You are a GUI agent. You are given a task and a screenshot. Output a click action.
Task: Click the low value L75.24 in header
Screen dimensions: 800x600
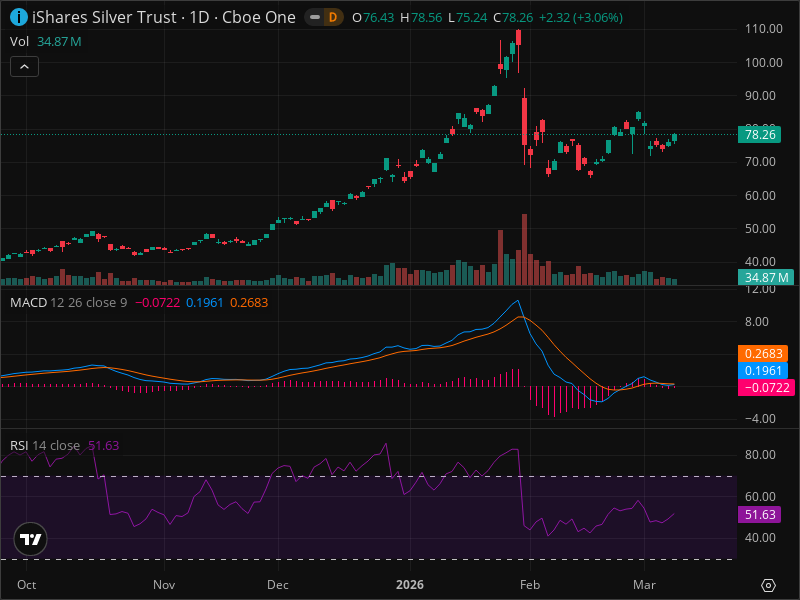[x=468, y=18]
